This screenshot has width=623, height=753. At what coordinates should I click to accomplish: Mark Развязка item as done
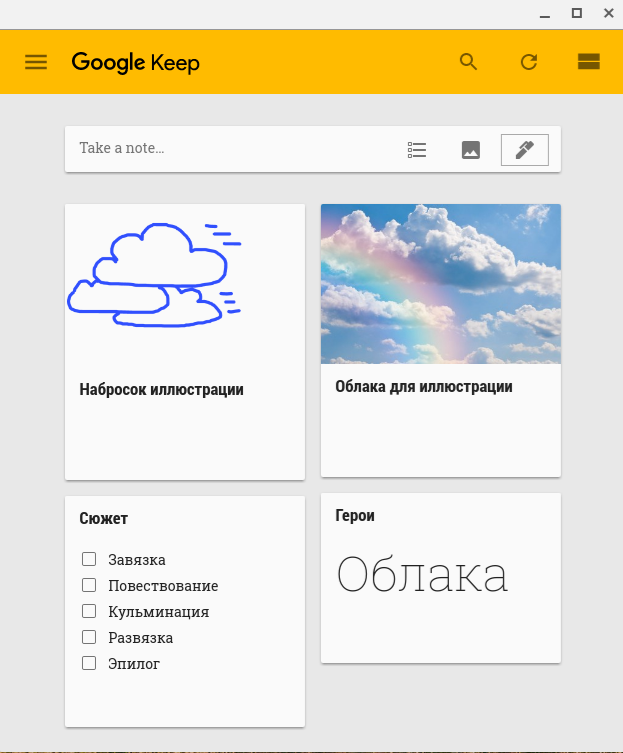89,637
